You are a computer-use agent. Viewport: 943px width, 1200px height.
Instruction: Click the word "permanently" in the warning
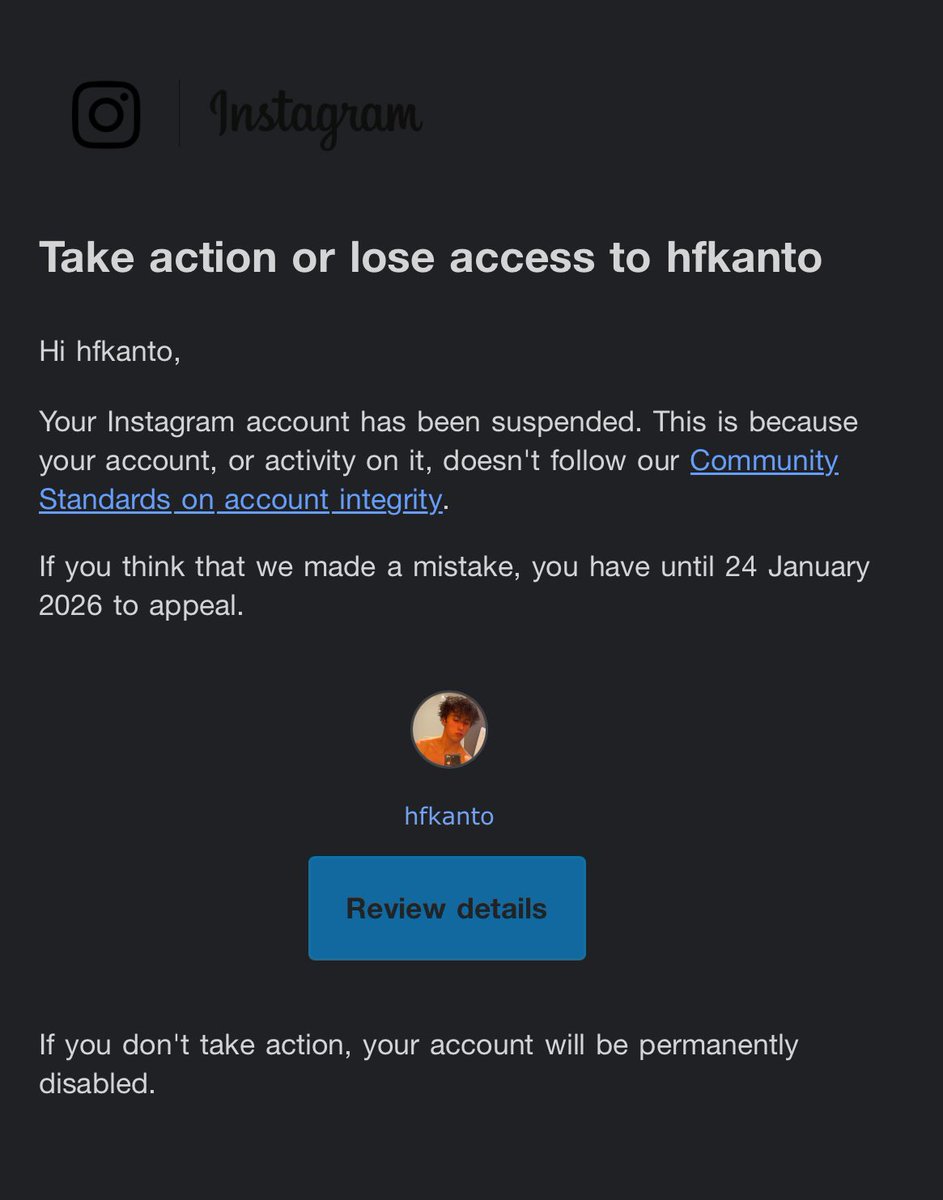[x=718, y=1045]
